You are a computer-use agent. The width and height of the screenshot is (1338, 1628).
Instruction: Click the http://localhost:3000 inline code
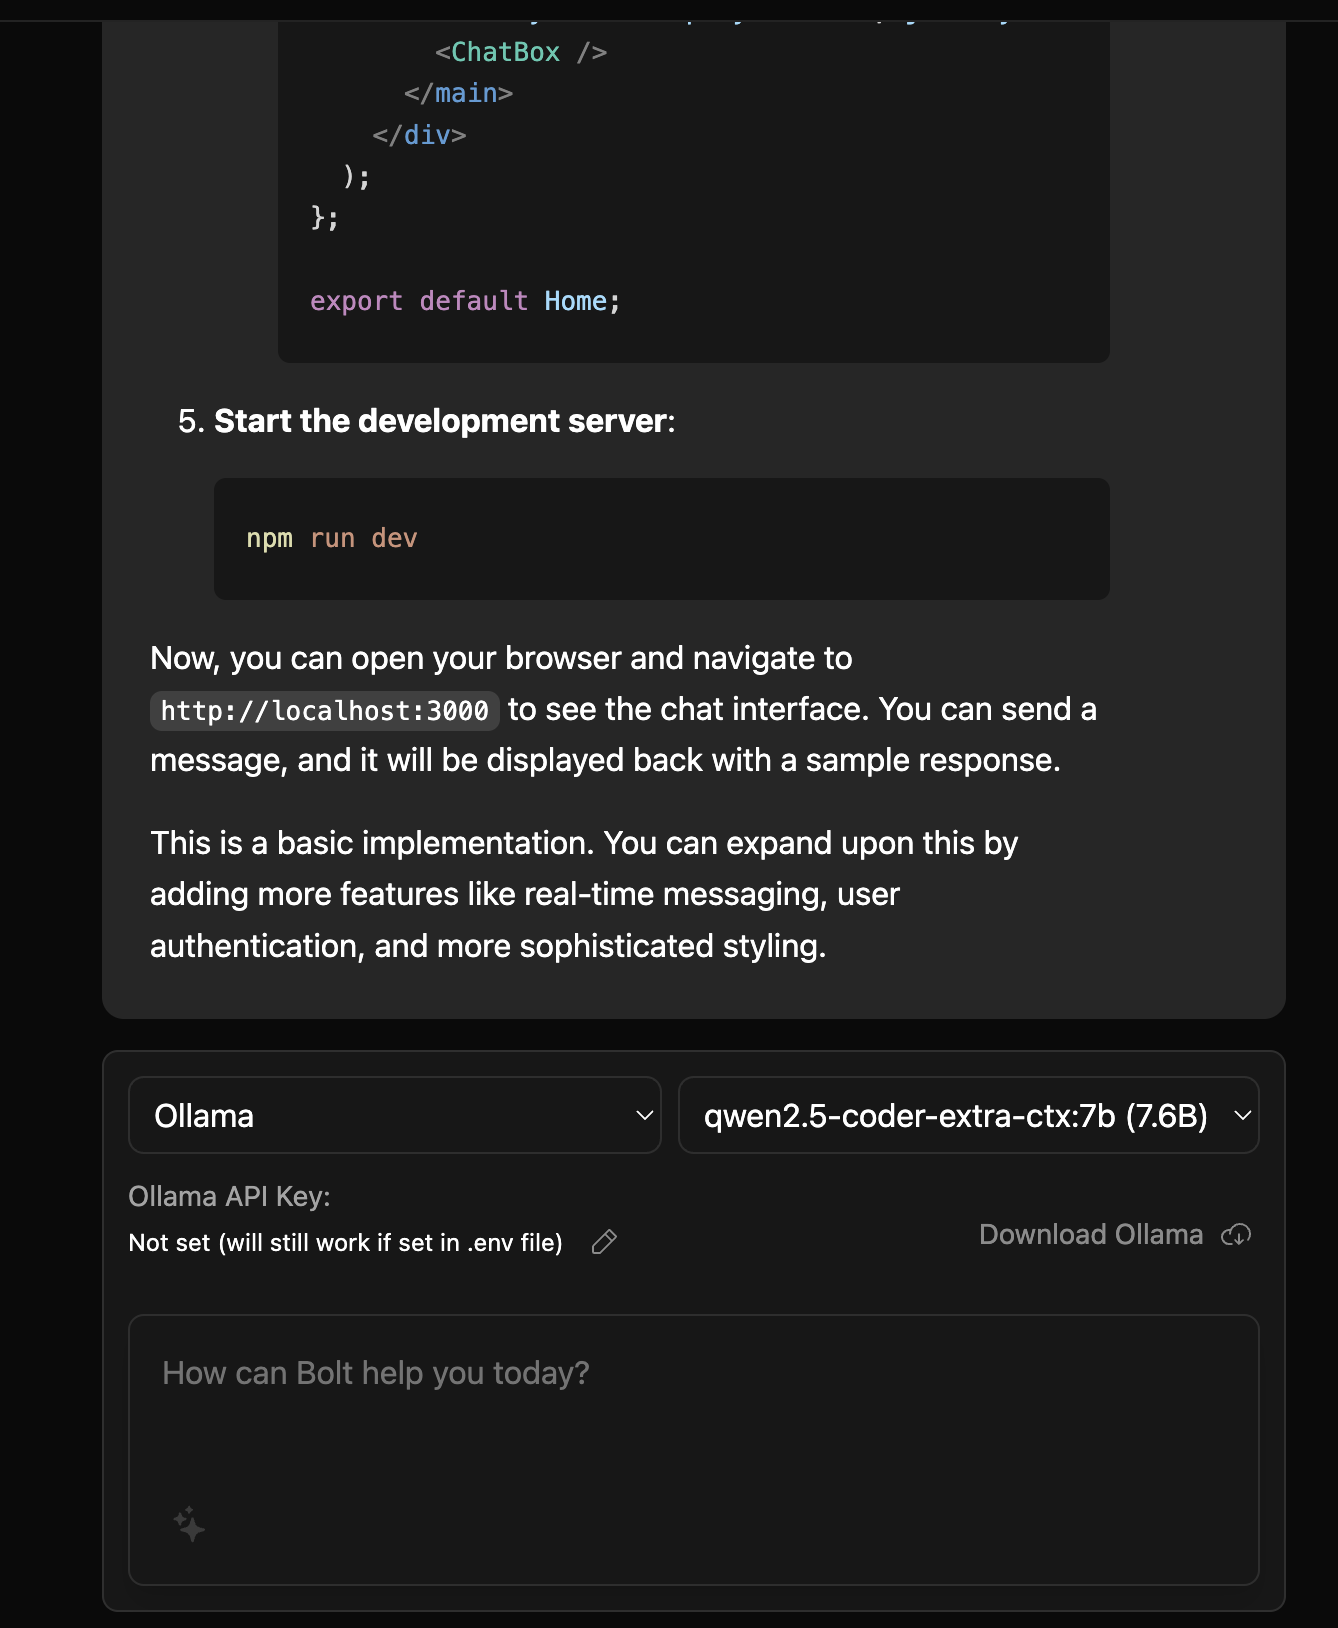point(325,711)
